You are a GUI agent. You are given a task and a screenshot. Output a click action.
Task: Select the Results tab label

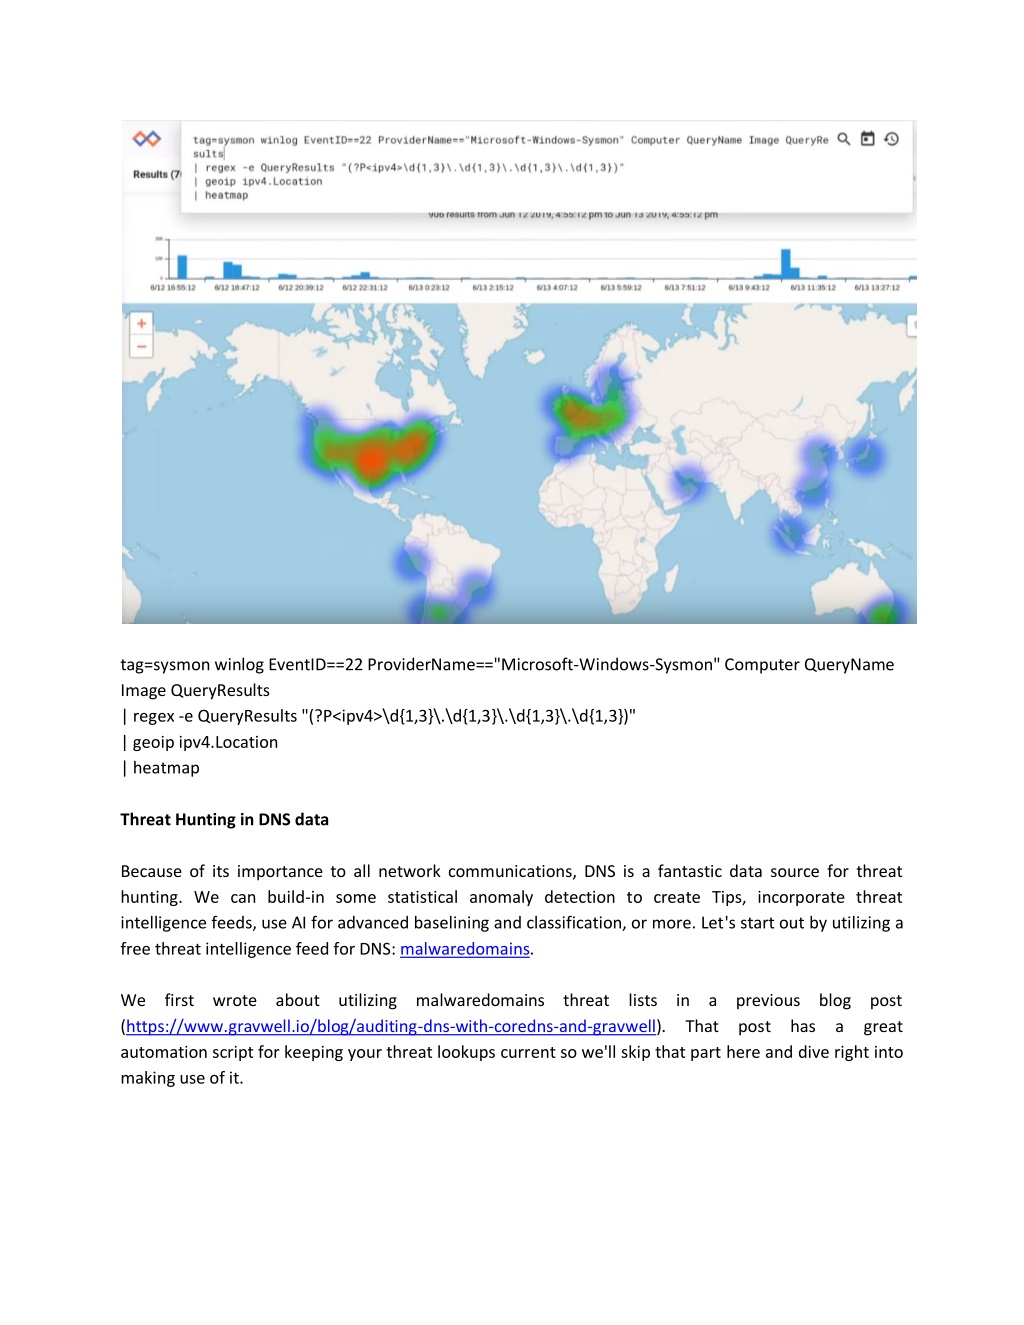pyautogui.click(x=157, y=174)
